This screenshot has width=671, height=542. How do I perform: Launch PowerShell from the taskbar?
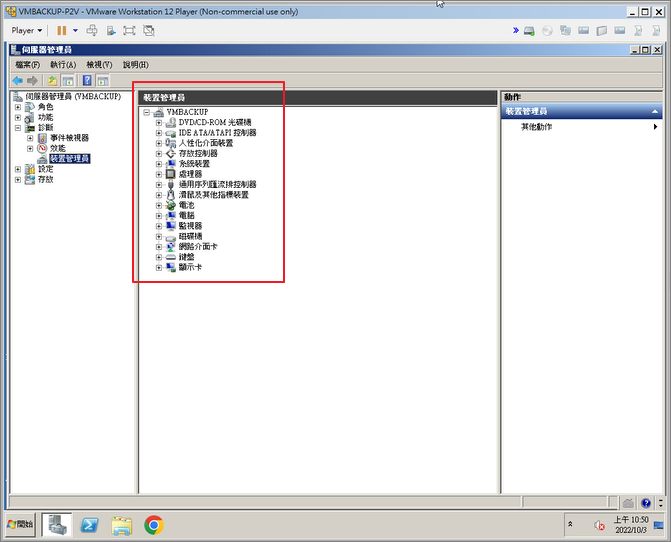pos(89,525)
